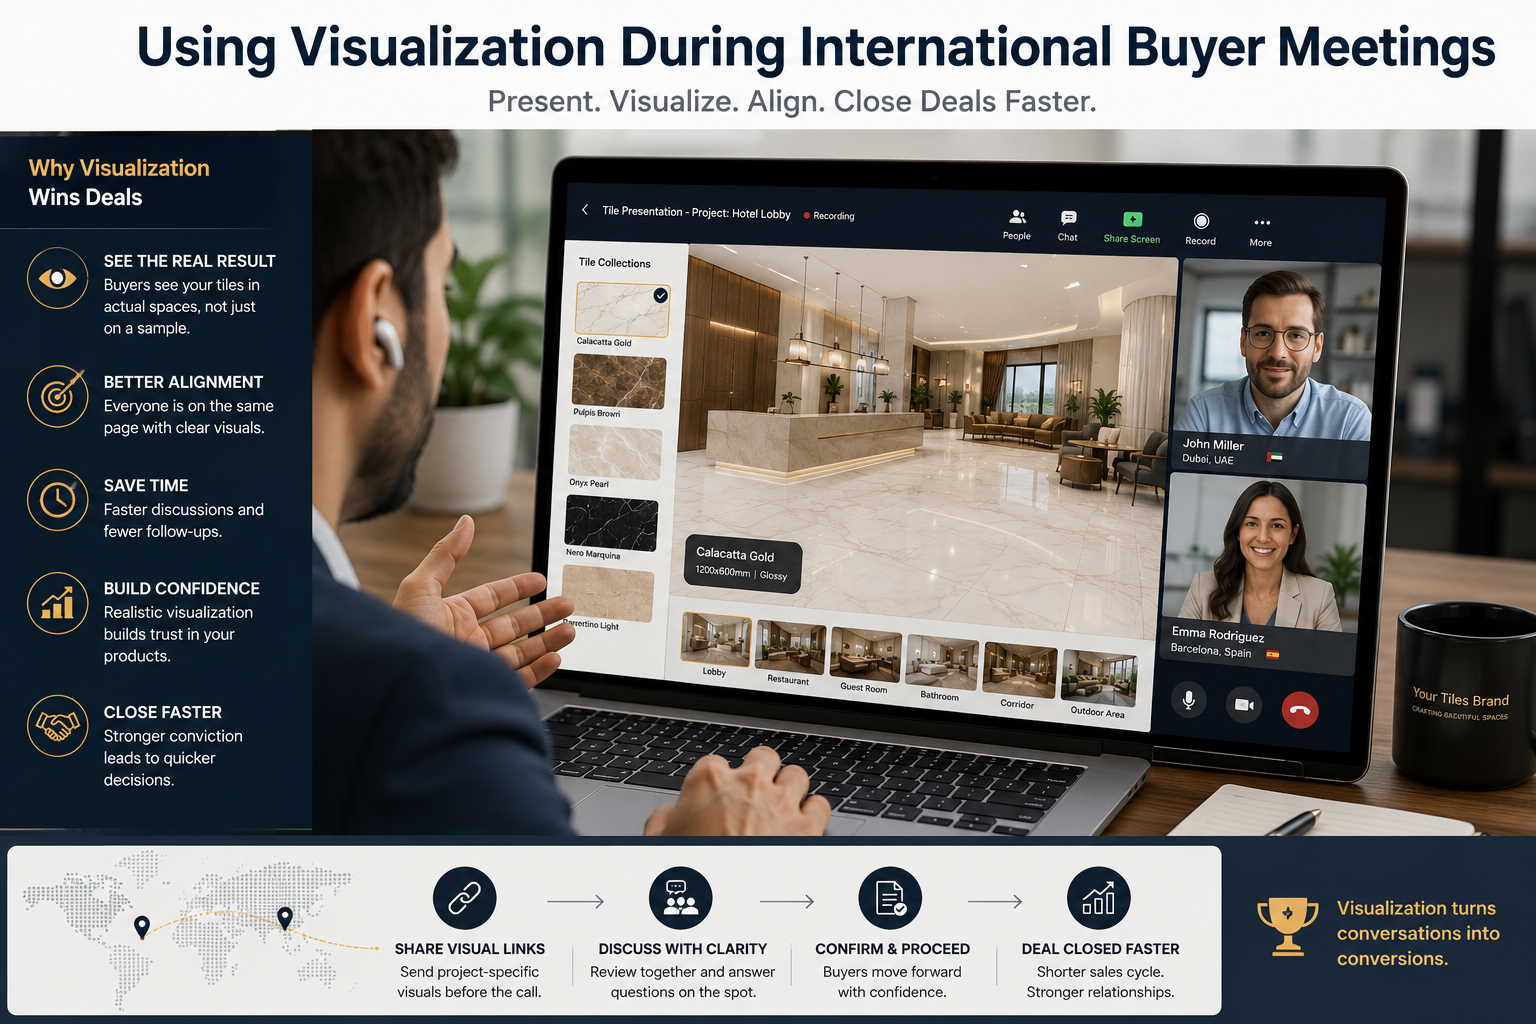Click the document check icon above Confirm & Proceed
Viewport: 1536px width, 1024px height.
coord(890,898)
